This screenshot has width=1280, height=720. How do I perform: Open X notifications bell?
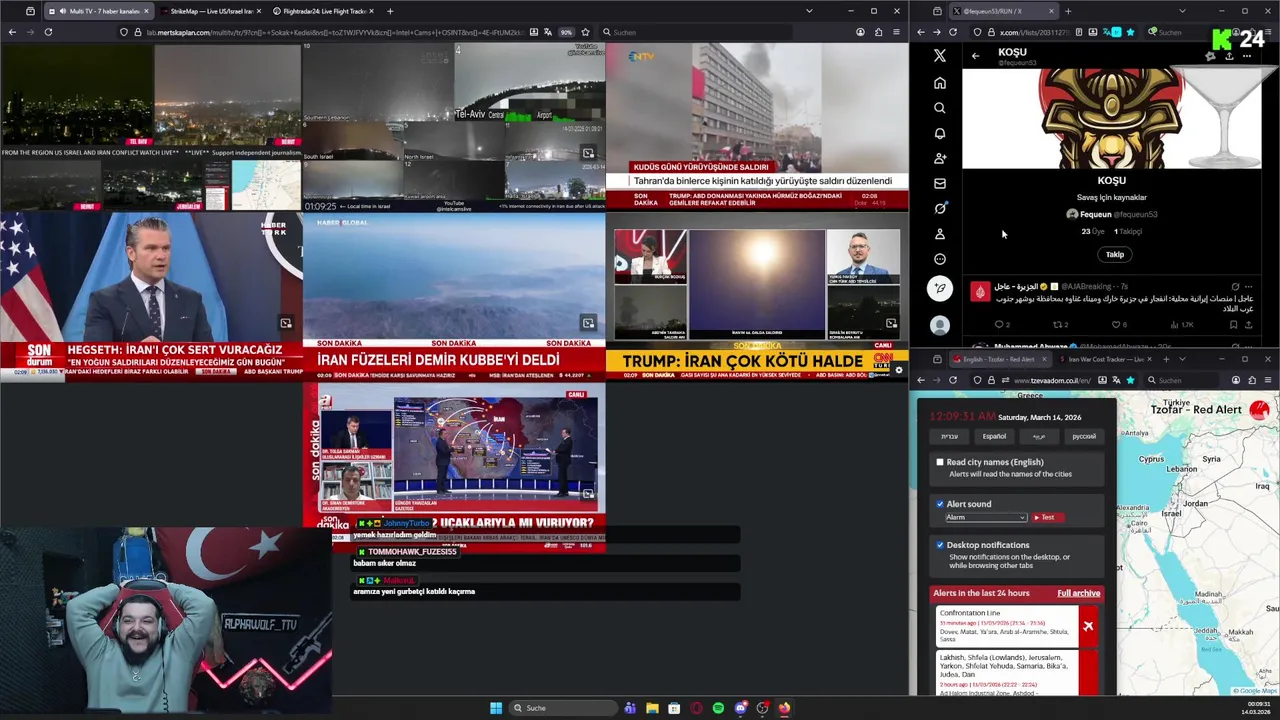pos(939,133)
